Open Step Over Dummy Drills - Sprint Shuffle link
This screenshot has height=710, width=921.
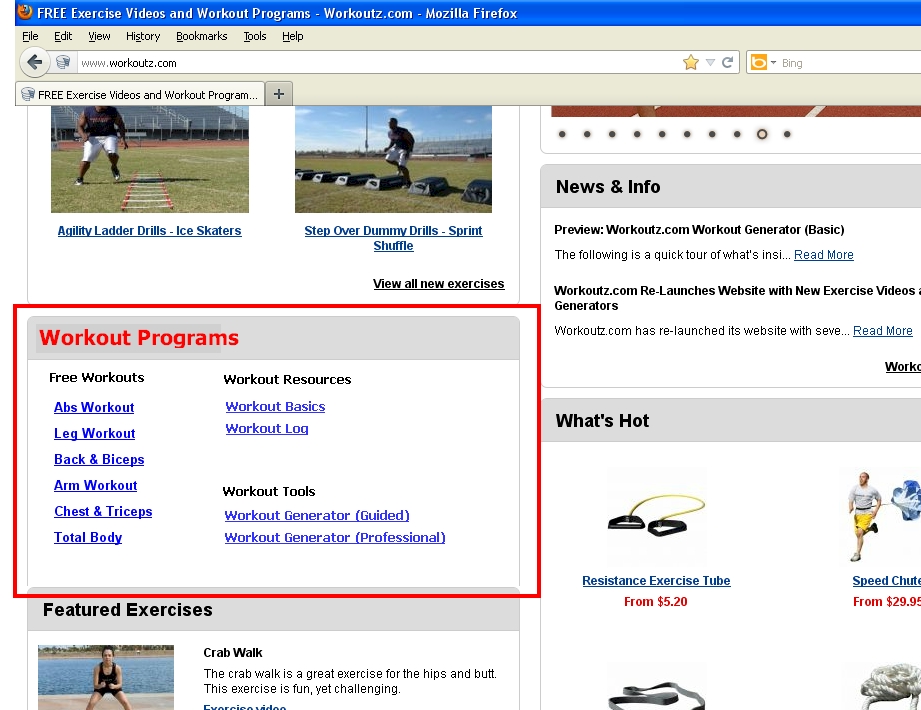click(393, 238)
